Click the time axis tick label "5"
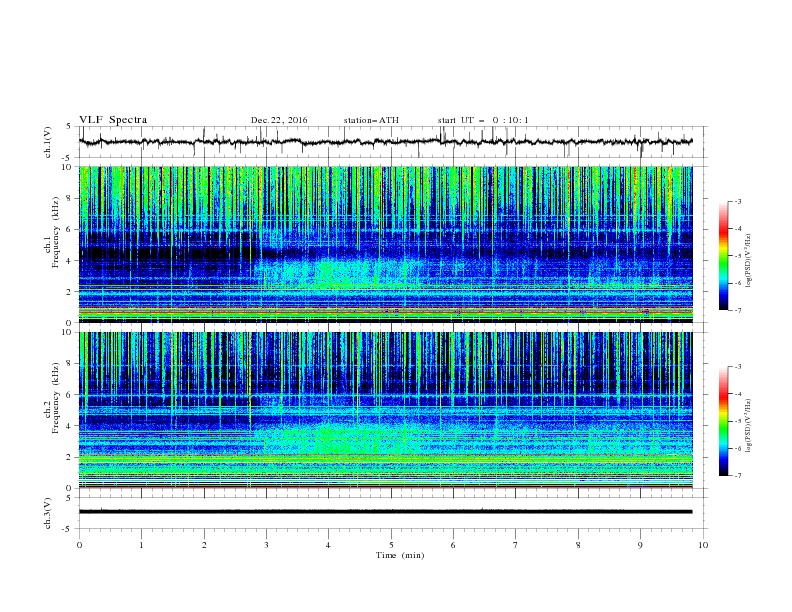The height and width of the screenshot is (612, 792). (391, 545)
